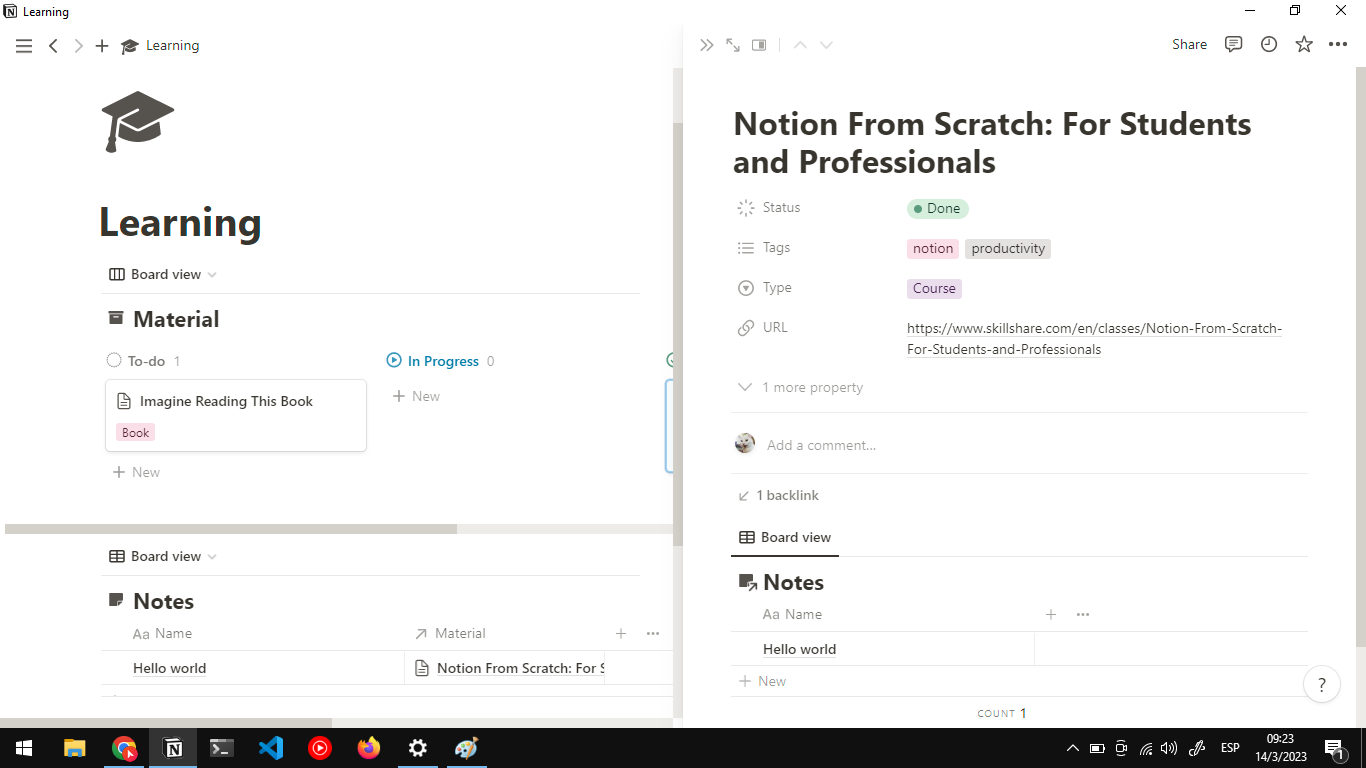This screenshot has width=1366, height=768.
Task: Open the Notes linked database in panel
Action: click(x=793, y=583)
